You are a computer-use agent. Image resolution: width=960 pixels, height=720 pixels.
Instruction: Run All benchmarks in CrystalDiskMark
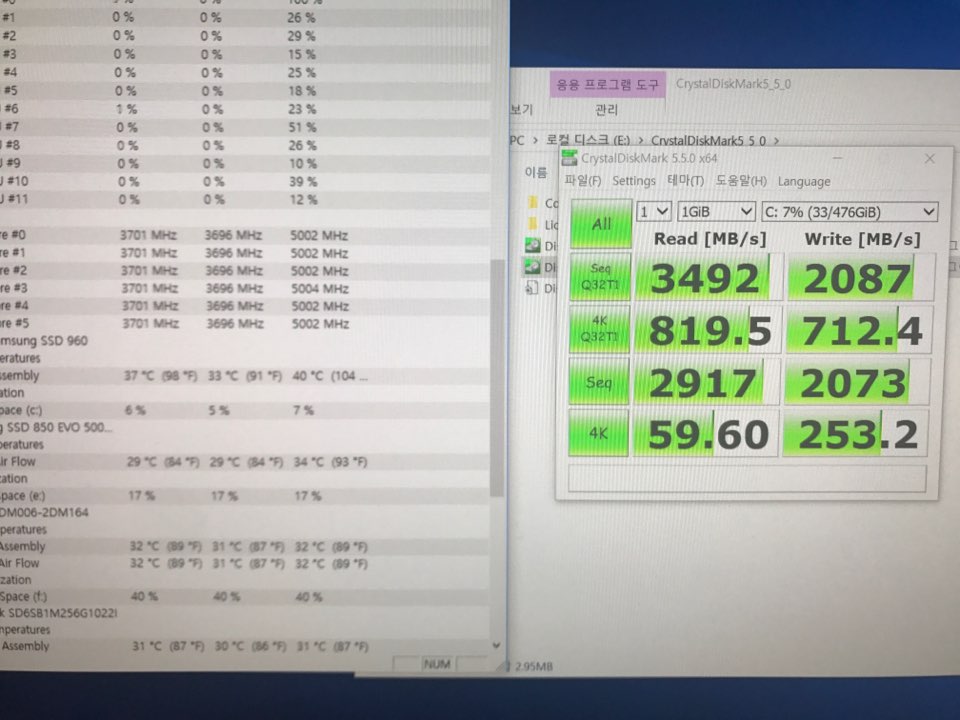[x=601, y=223]
